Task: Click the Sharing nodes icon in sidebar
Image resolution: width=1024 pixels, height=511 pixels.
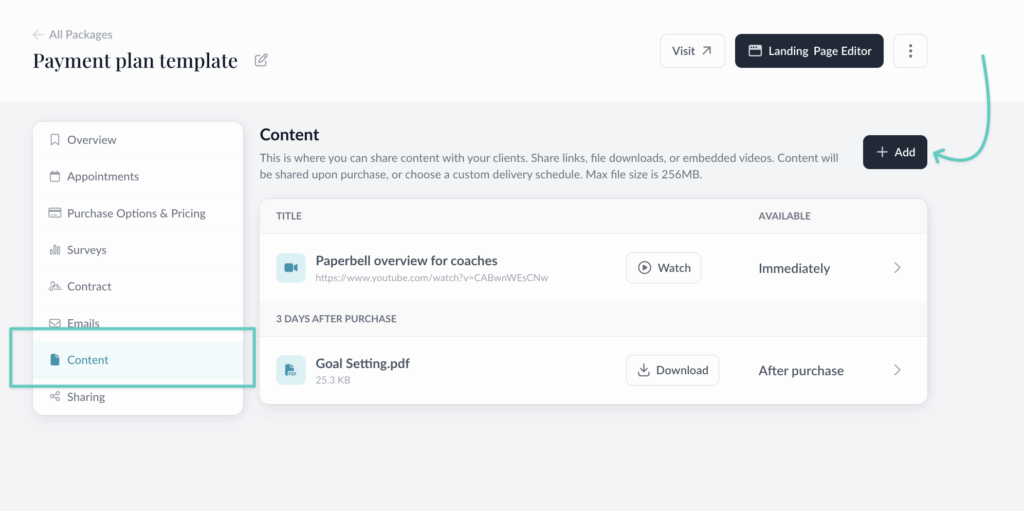Action: [x=55, y=397]
